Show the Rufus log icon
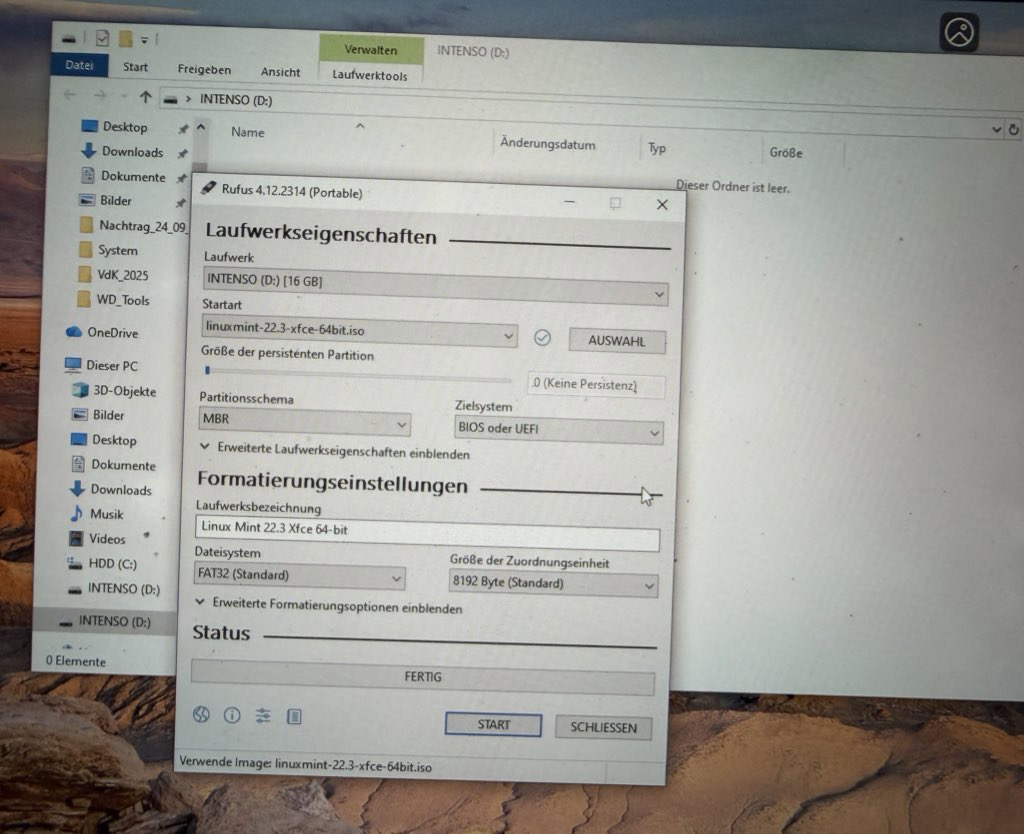 tap(294, 717)
